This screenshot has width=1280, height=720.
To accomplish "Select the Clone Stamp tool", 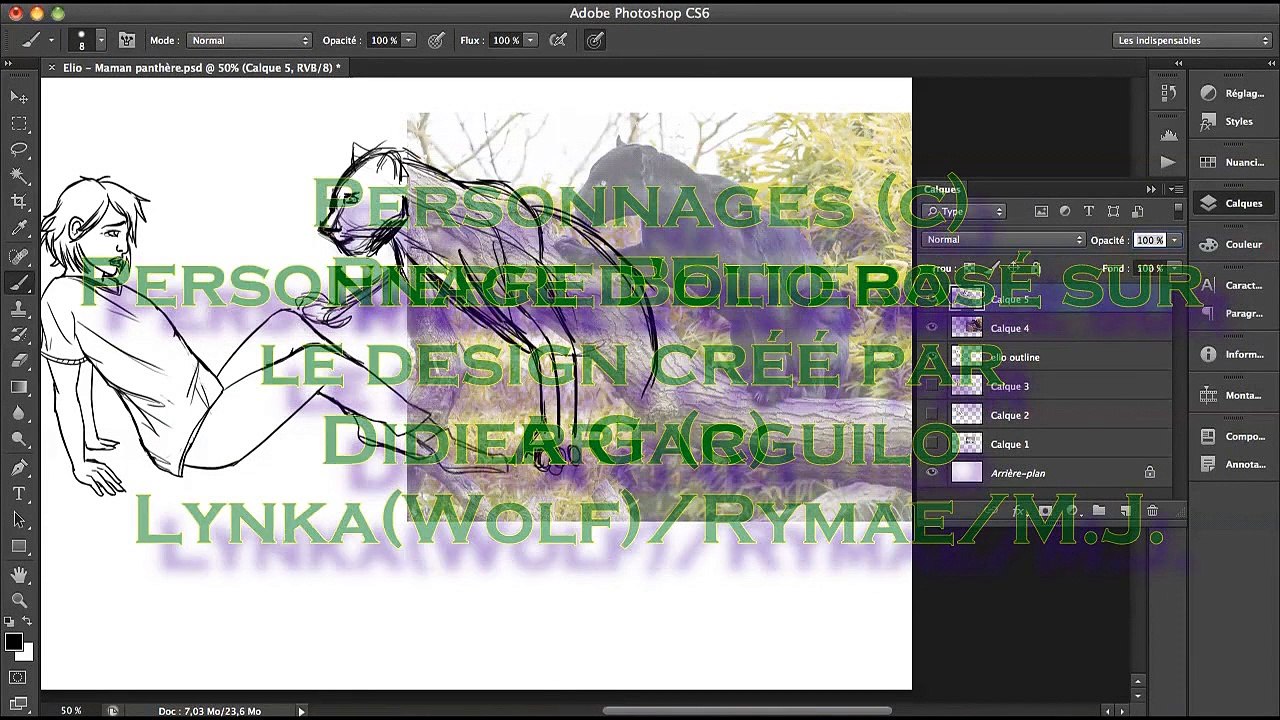I will [19, 309].
